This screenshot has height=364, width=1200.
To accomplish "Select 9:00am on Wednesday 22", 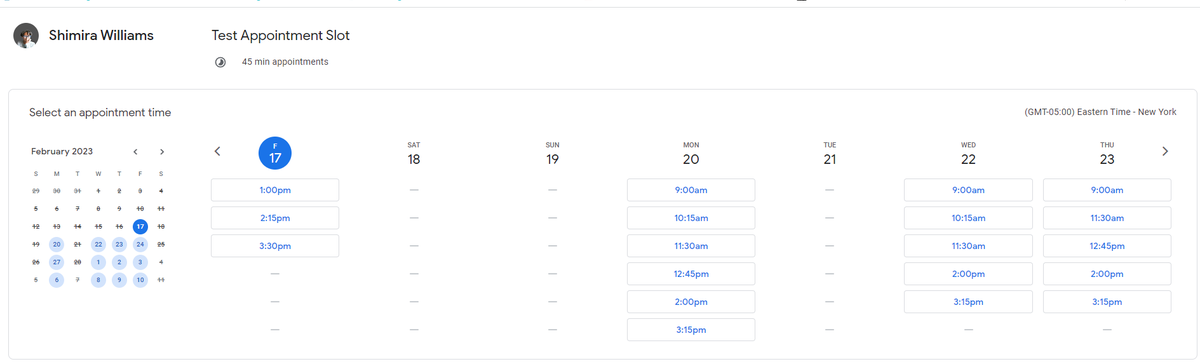I will [x=968, y=190].
